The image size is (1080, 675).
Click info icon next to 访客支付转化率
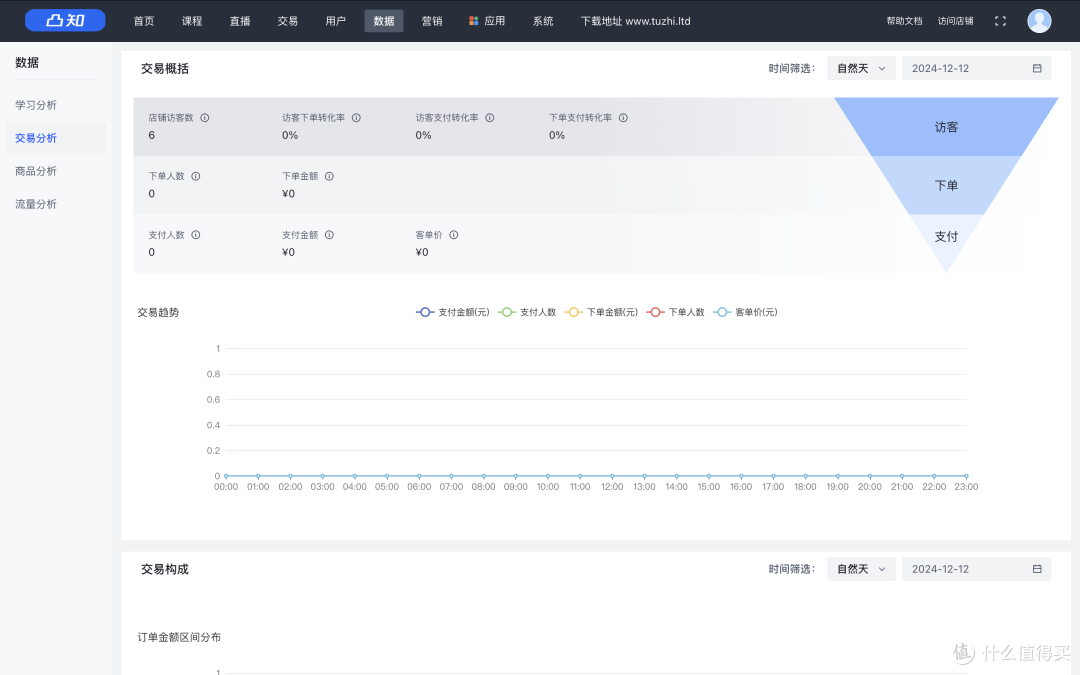pos(490,118)
